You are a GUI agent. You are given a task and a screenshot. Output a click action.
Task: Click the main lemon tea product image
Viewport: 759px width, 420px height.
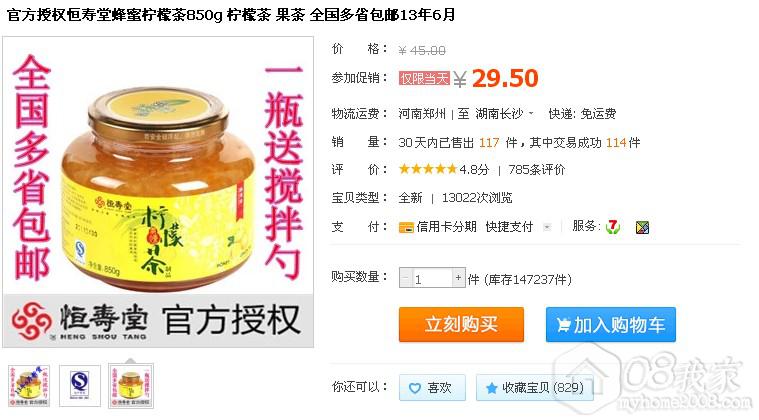[x=158, y=192]
